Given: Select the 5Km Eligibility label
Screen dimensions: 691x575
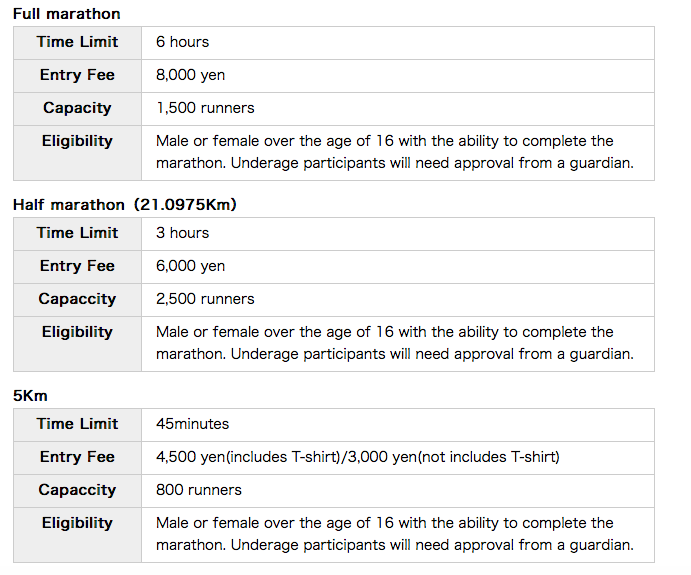Looking at the screenshot, I should pyautogui.click(x=77, y=523).
